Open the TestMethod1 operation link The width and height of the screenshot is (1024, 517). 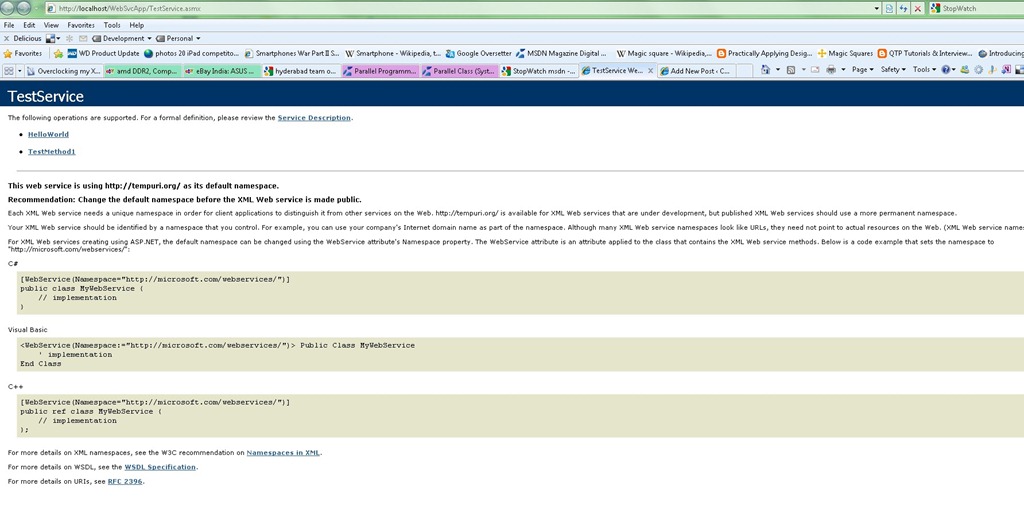[51, 152]
